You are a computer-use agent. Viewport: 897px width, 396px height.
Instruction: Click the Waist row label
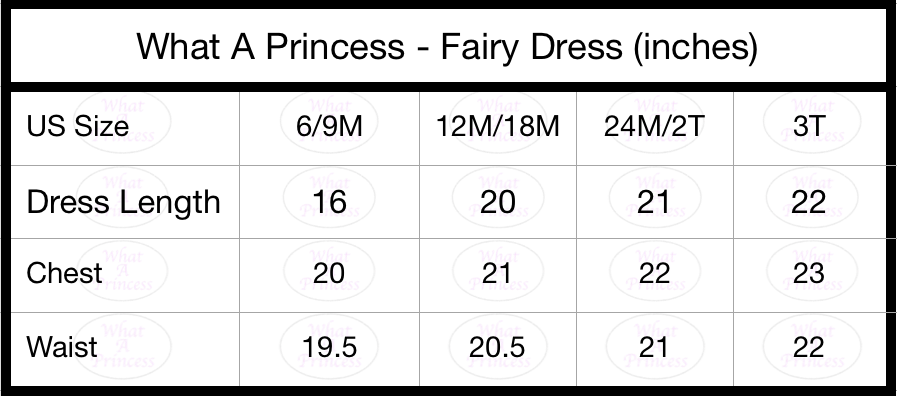pyautogui.click(x=62, y=347)
